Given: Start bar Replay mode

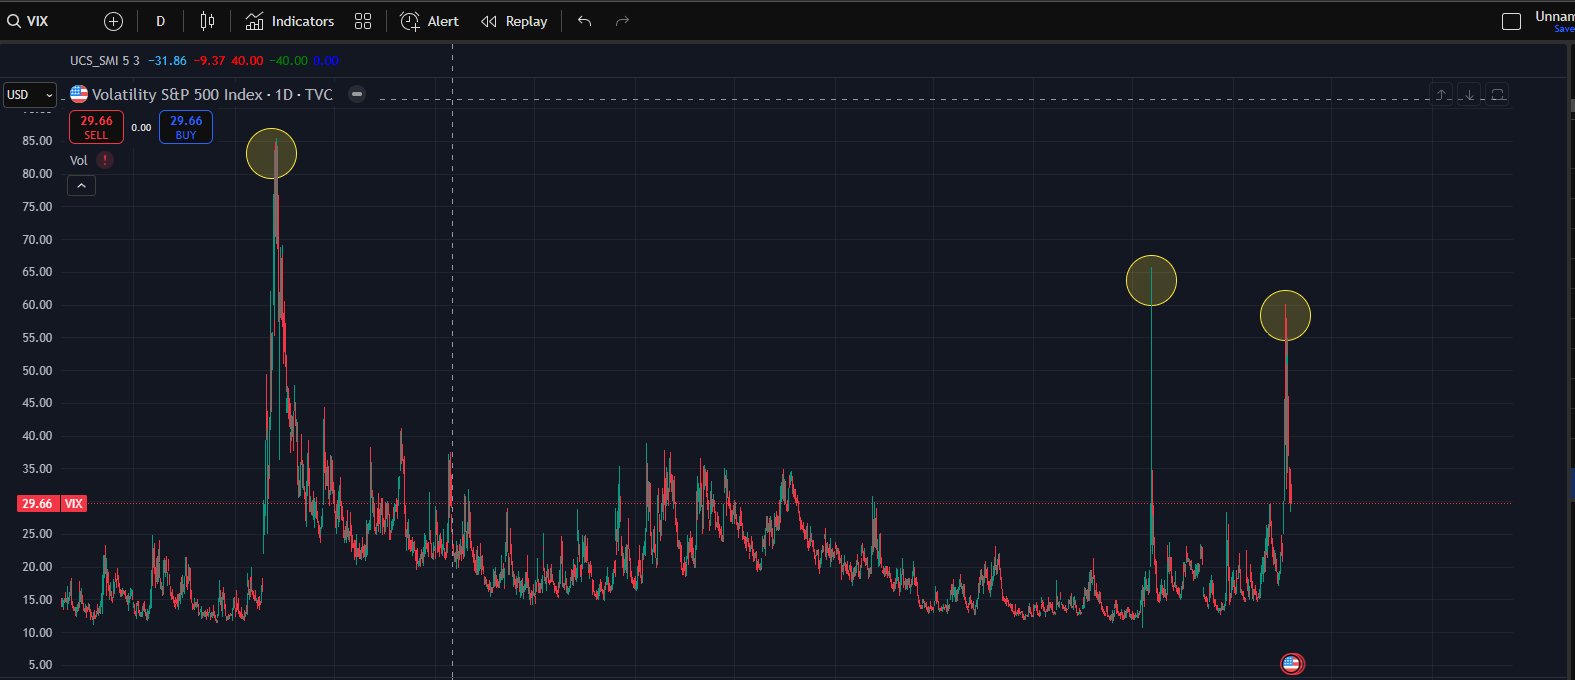Looking at the screenshot, I should [514, 21].
